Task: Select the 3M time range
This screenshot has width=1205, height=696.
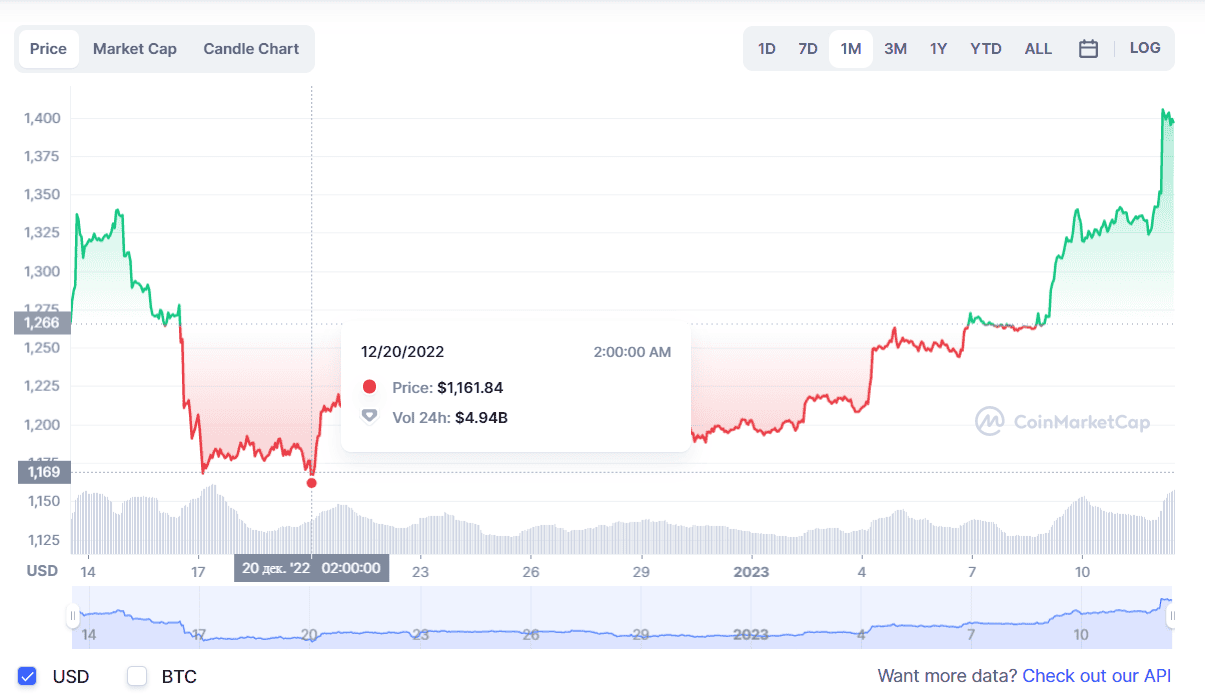Action: click(x=895, y=49)
